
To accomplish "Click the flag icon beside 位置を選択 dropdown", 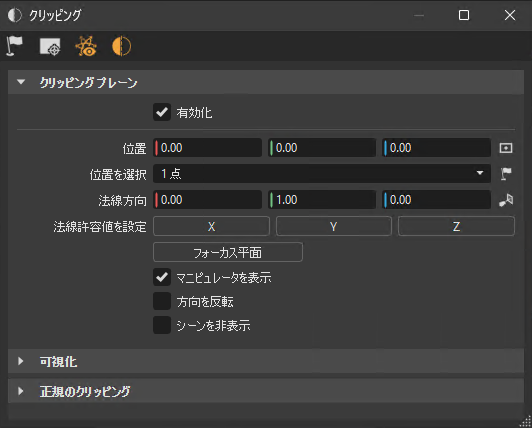I will click(506, 174).
